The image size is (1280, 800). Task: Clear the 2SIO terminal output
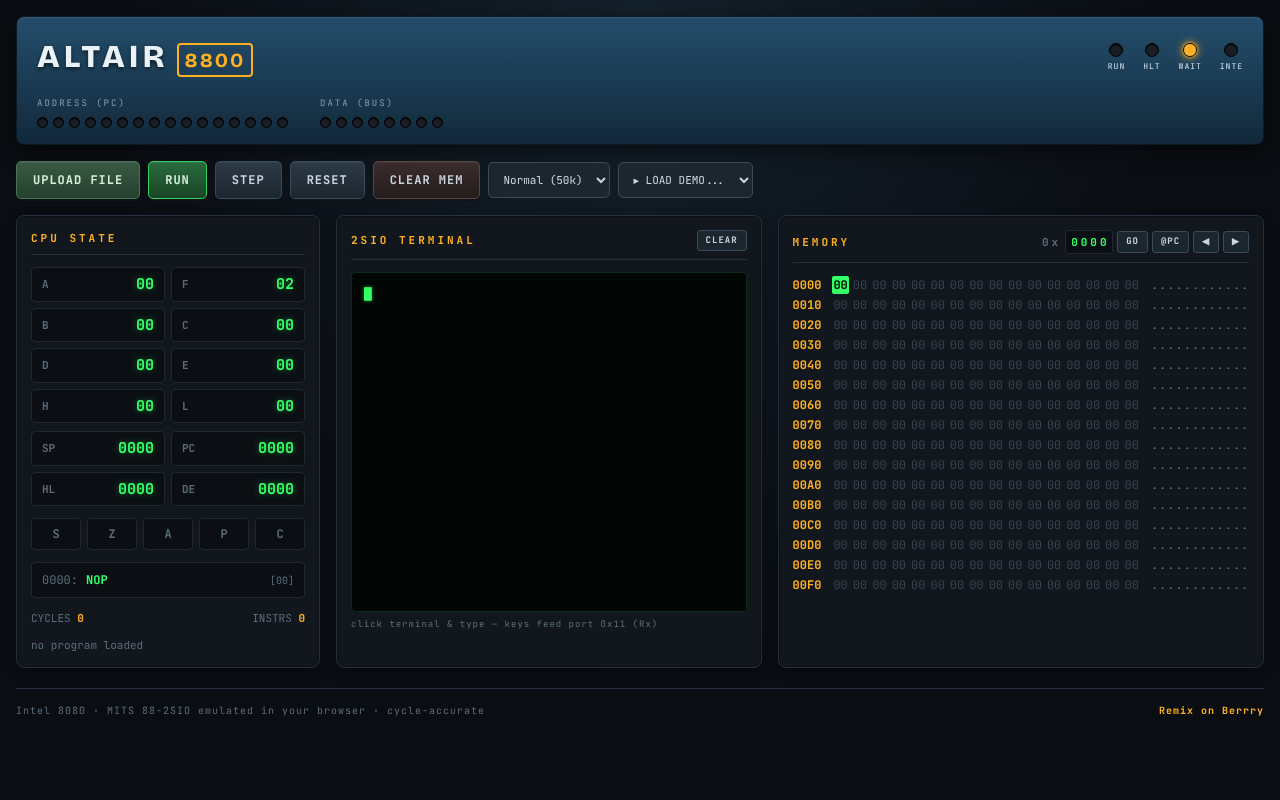722,240
